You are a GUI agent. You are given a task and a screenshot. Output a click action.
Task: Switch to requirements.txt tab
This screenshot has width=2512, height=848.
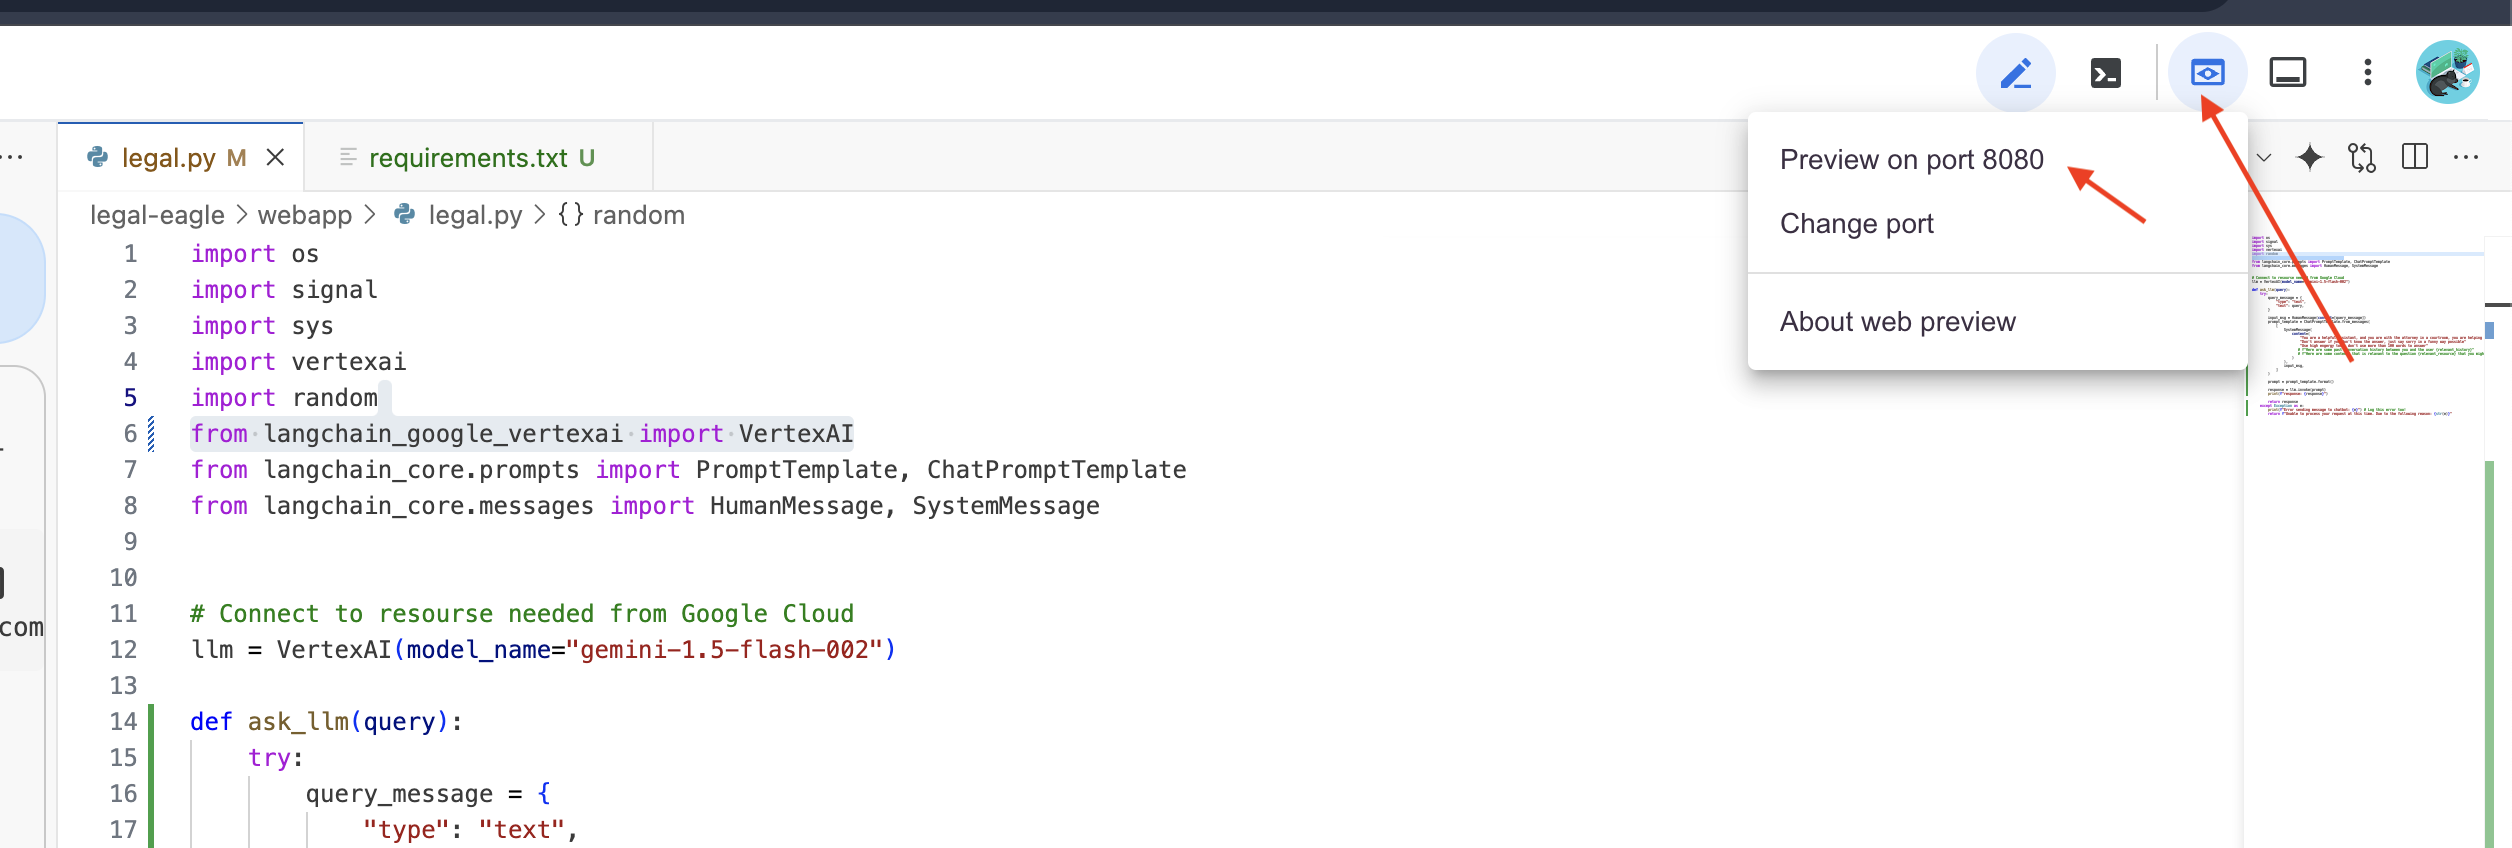[x=467, y=158]
